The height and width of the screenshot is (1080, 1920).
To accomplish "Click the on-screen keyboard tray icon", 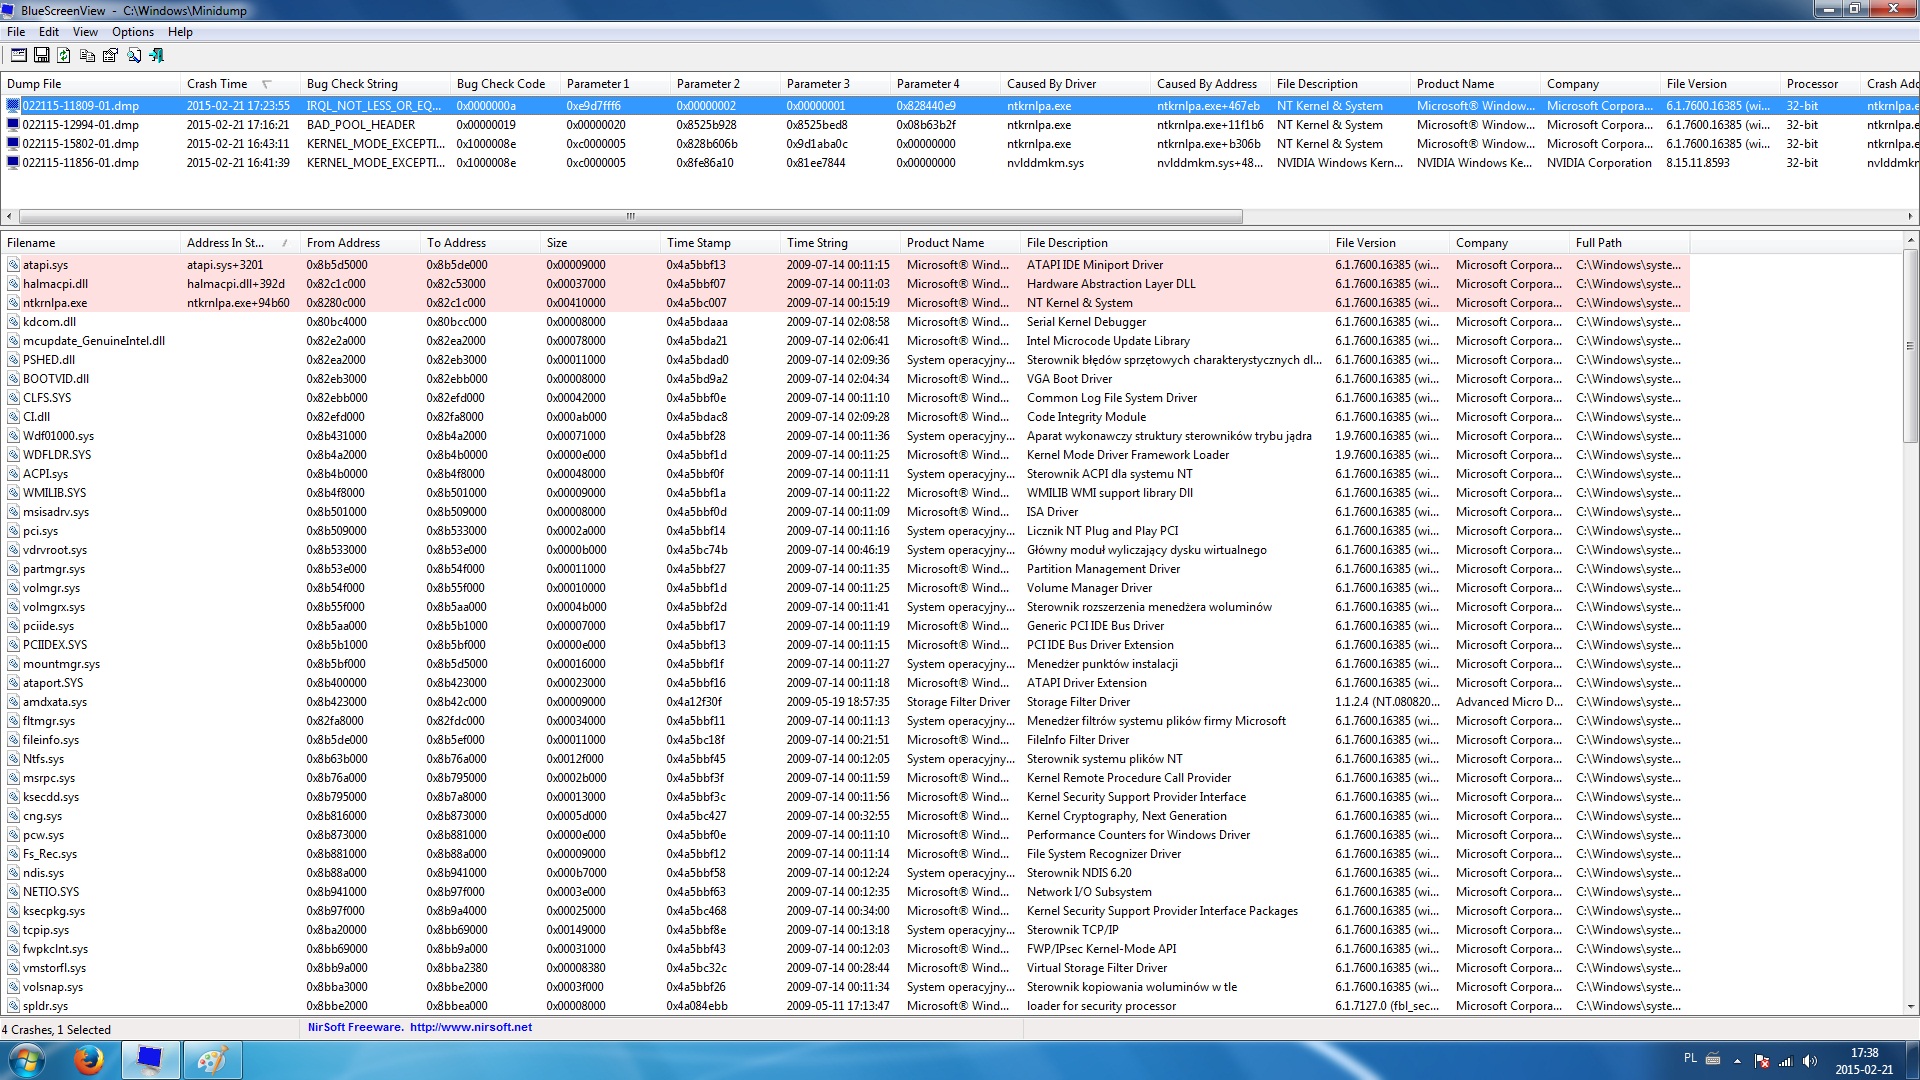I will pyautogui.click(x=1713, y=1058).
